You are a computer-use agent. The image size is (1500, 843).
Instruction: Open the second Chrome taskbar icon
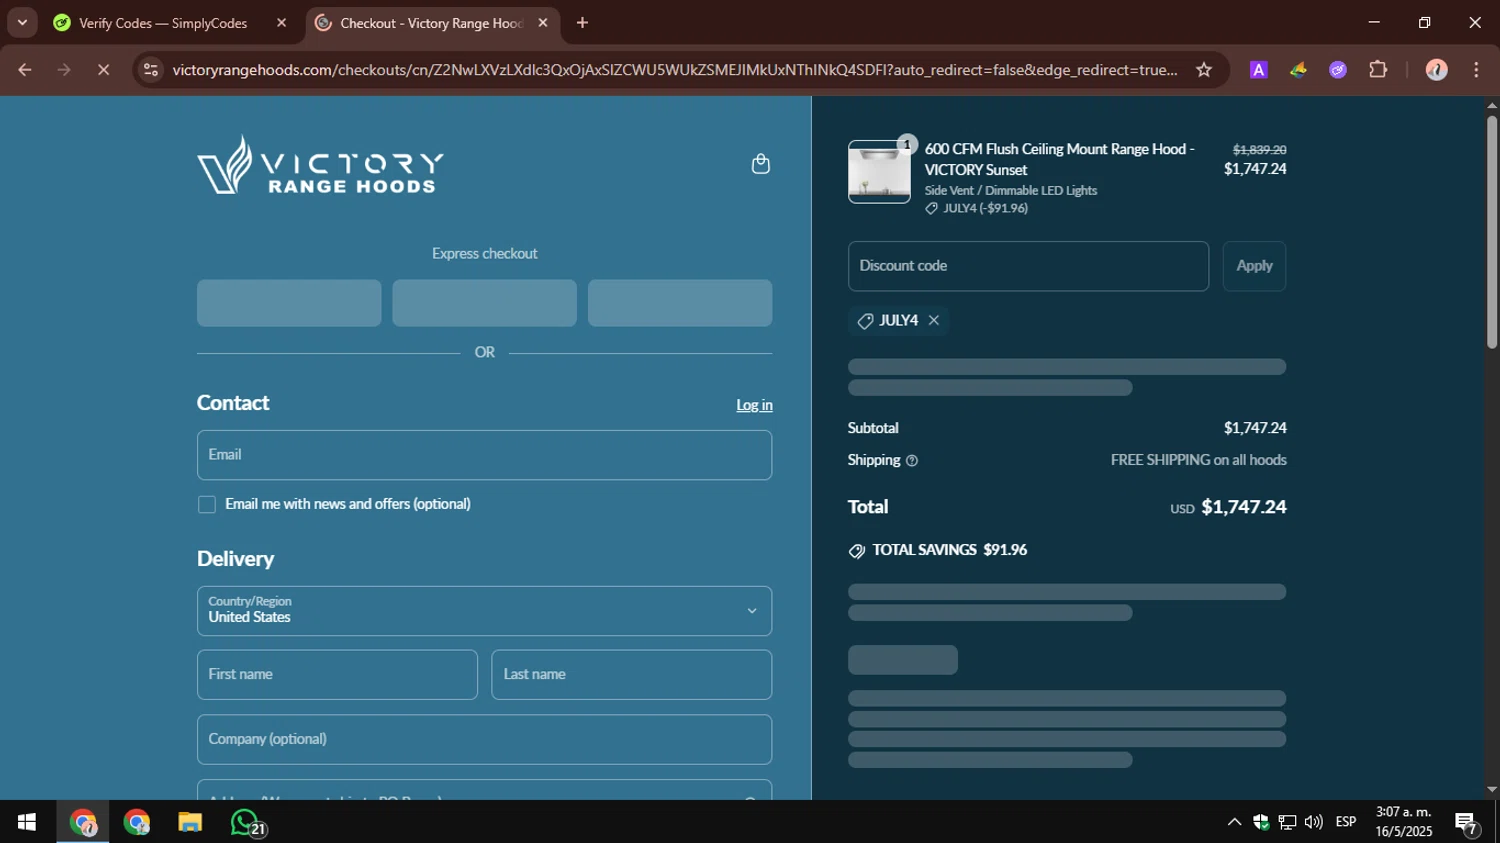pos(137,822)
